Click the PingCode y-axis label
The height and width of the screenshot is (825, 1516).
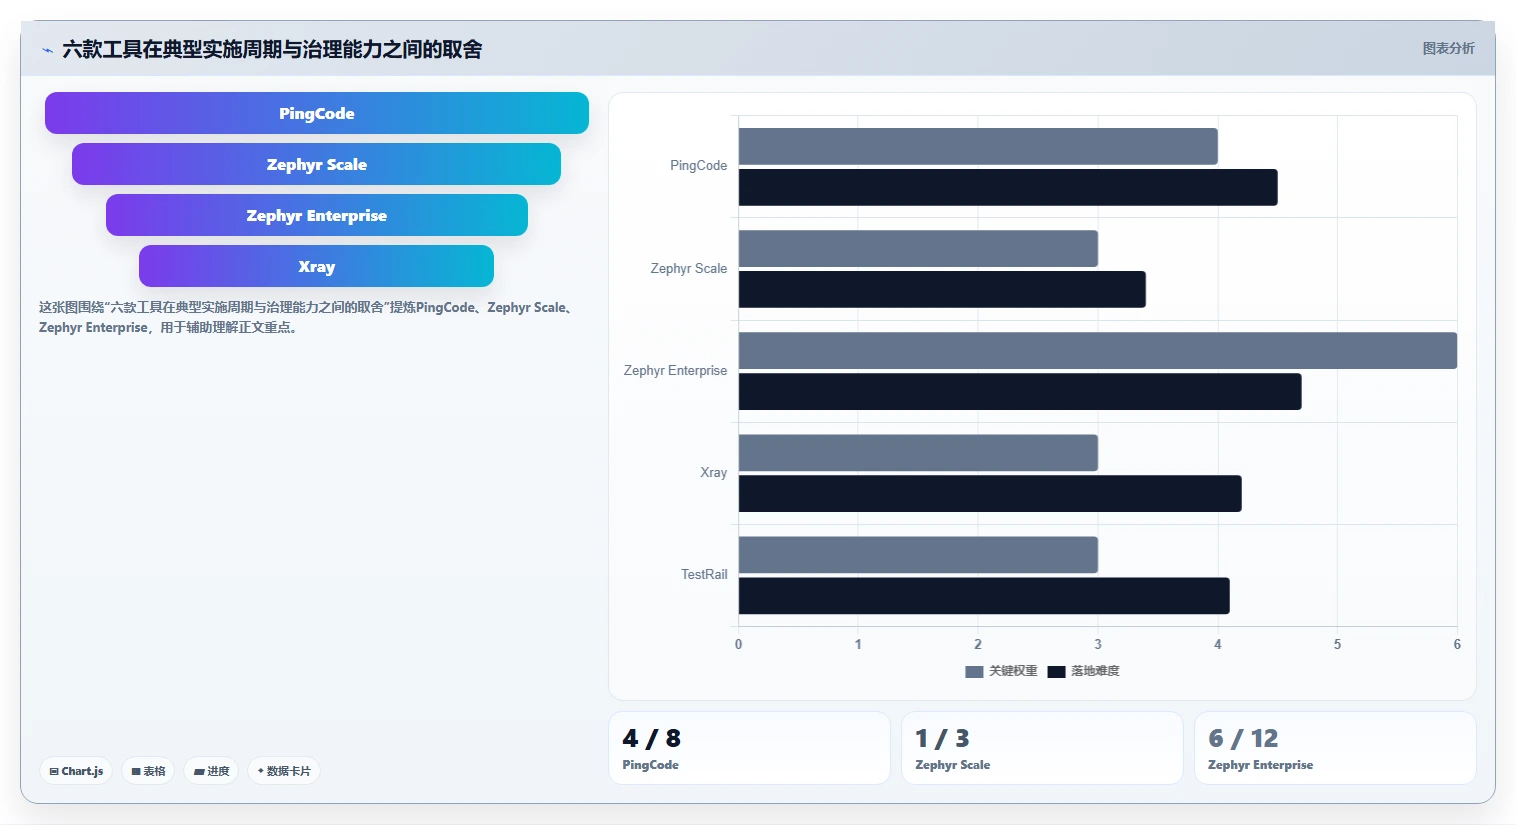[x=698, y=166]
